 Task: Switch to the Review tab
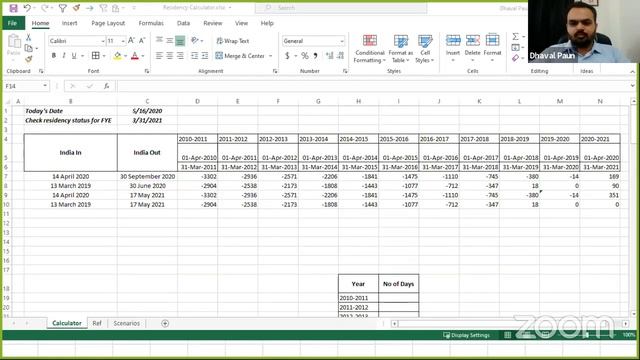[213, 23]
